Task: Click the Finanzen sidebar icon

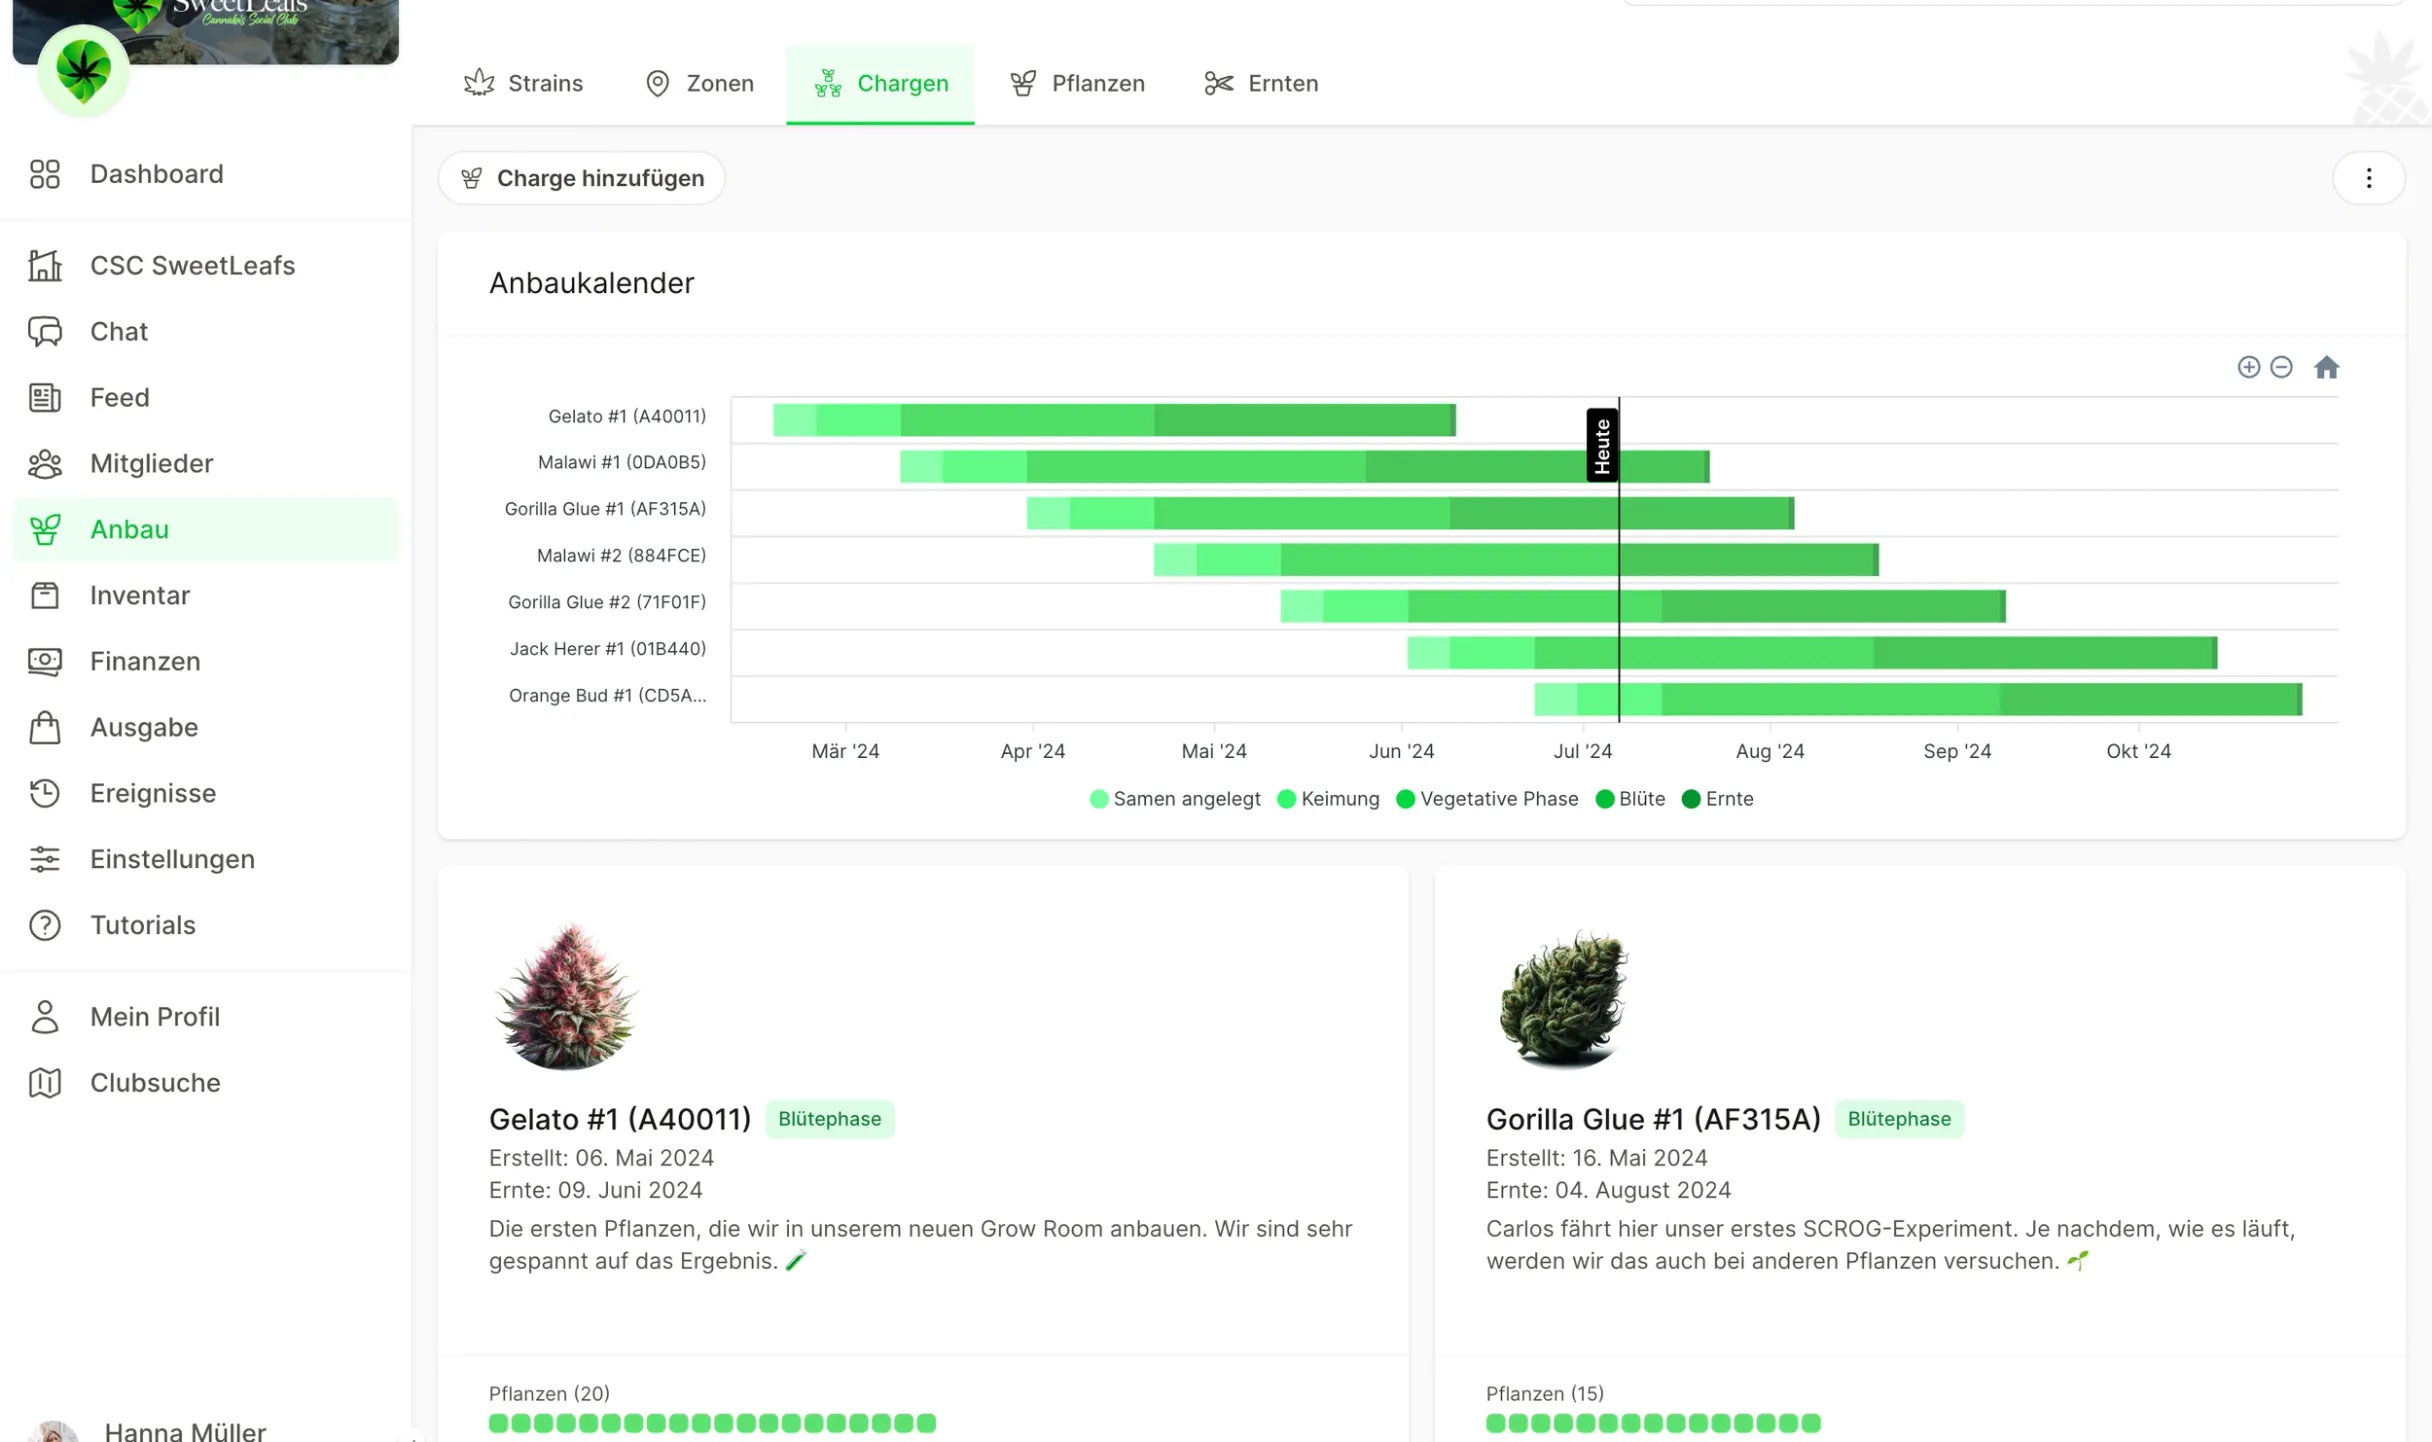Action: (x=45, y=661)
